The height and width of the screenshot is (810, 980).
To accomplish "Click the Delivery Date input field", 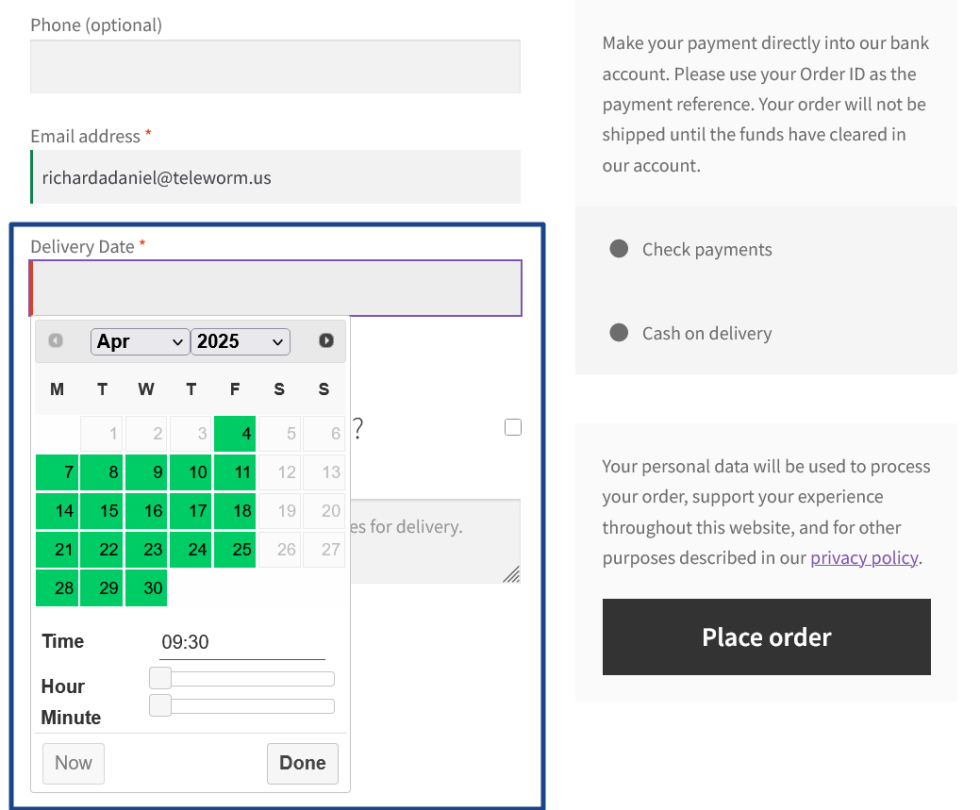I will point(276,288).
